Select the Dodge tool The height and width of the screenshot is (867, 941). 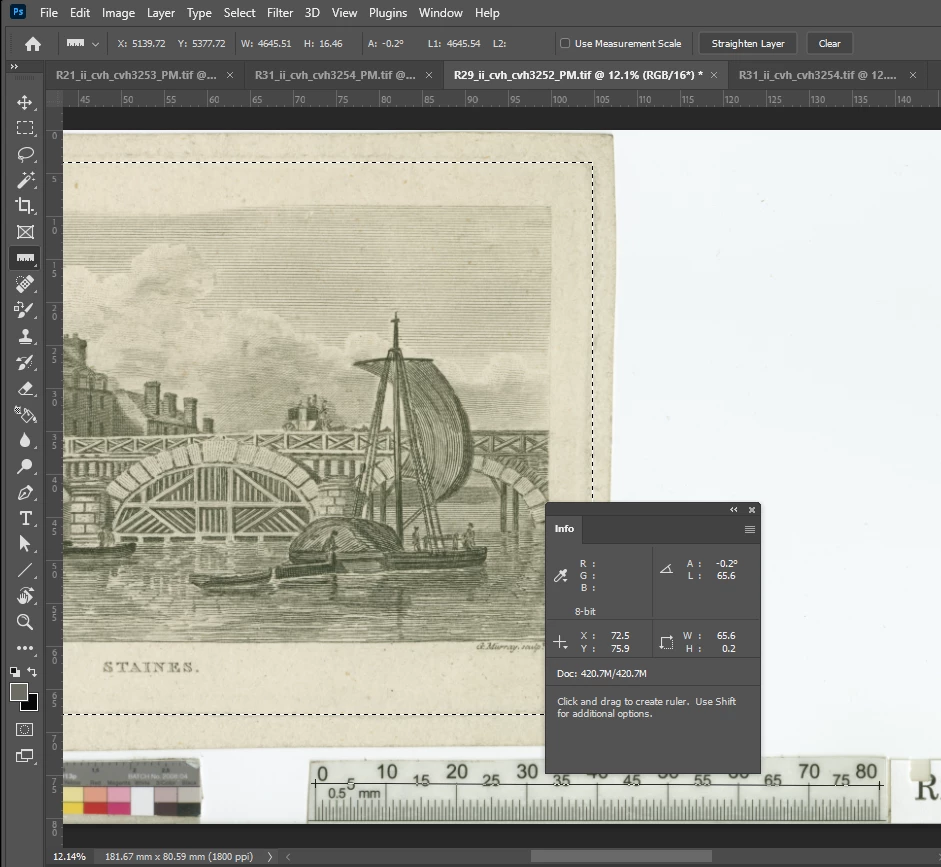click(25, 466)
